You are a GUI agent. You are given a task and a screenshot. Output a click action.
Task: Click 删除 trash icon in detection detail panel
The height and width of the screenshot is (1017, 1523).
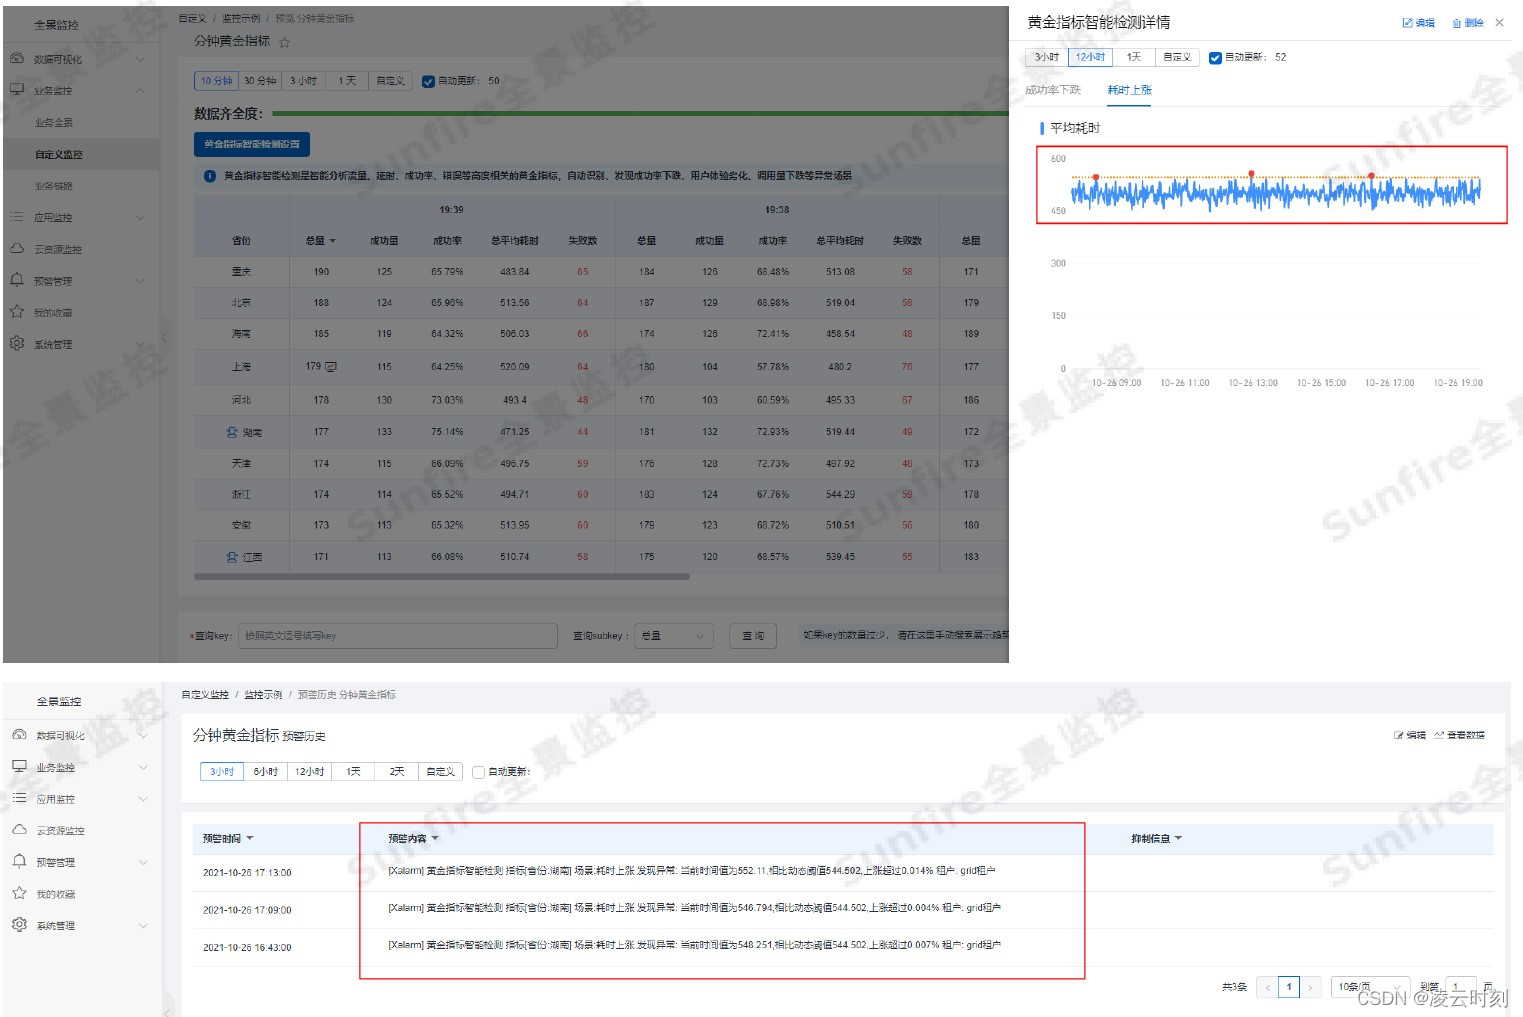point(1457,23)
